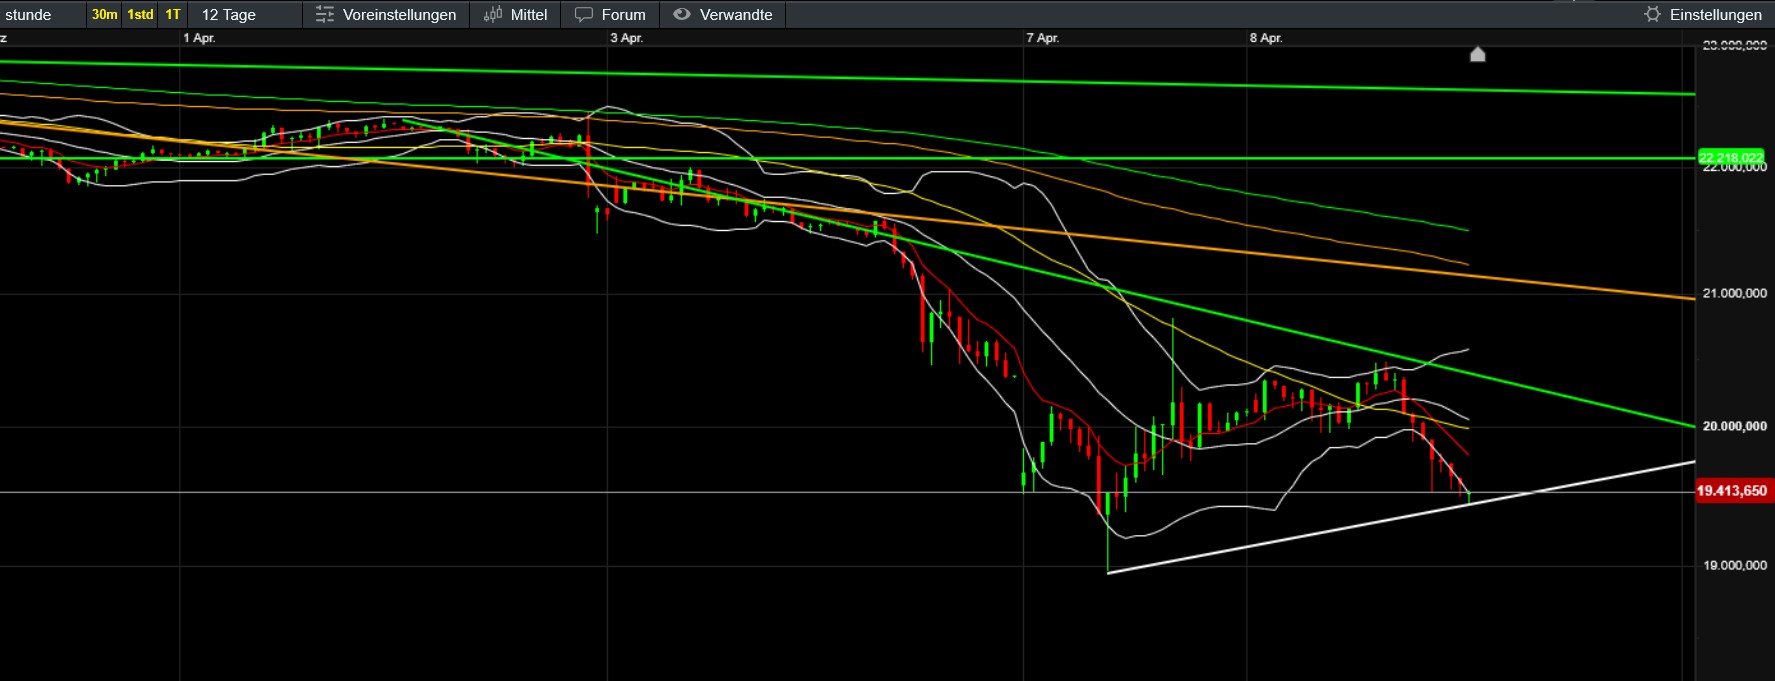1775x681 pixels.
Task: Click the stunde interval label
Action: [x=28, y=15]
